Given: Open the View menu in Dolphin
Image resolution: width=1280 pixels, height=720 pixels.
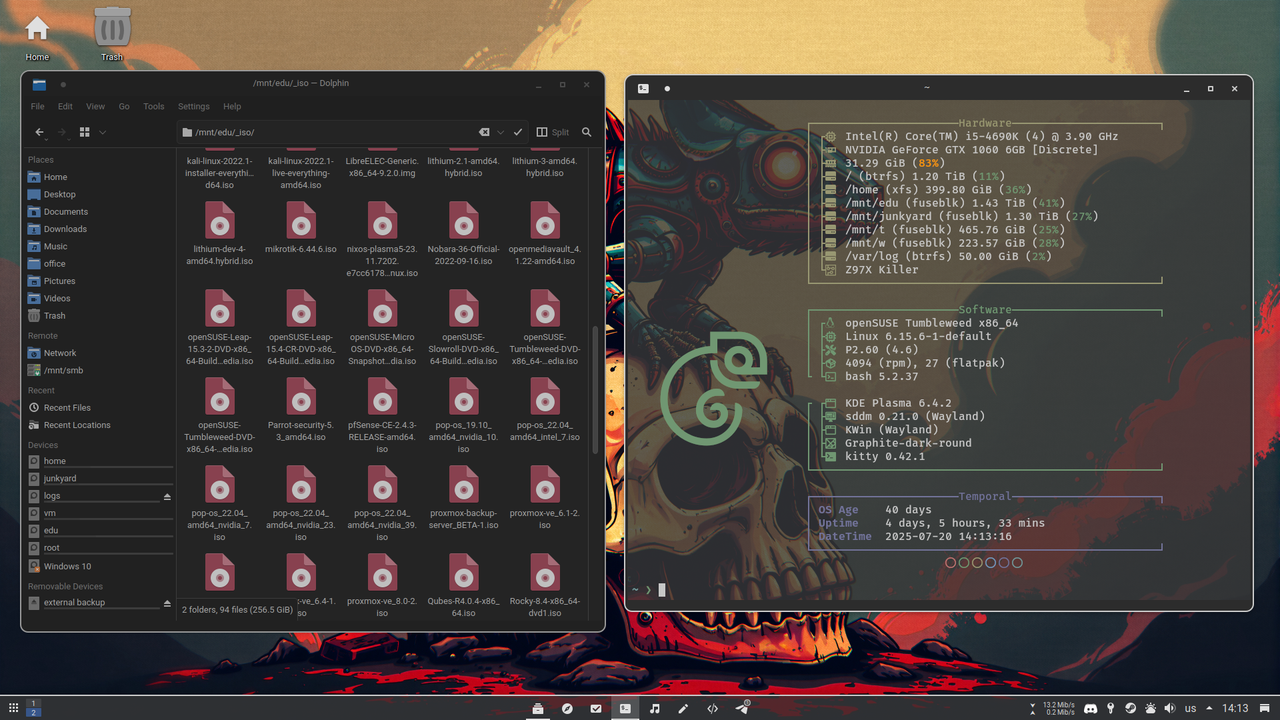Looking at the screenshot, I should pos(95,106).
